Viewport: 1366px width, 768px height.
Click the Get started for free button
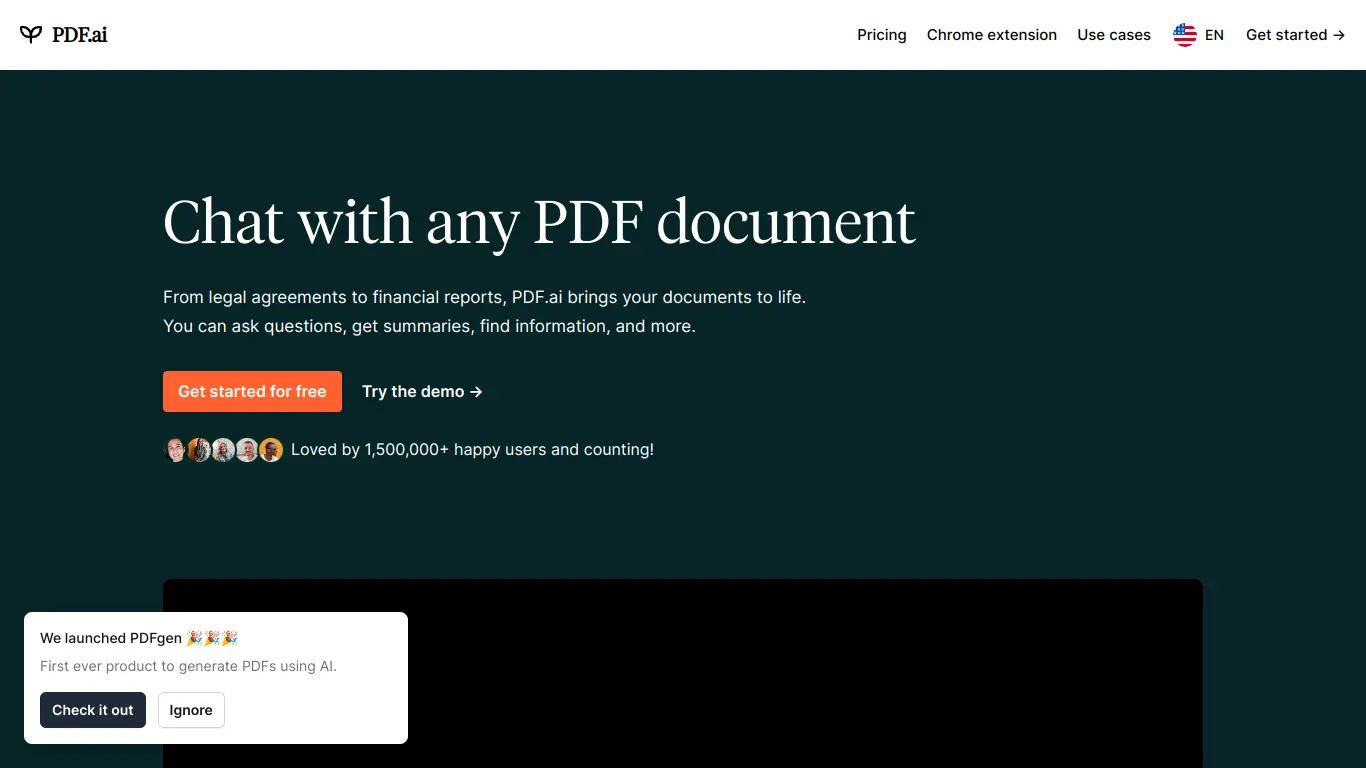point(252,392)
